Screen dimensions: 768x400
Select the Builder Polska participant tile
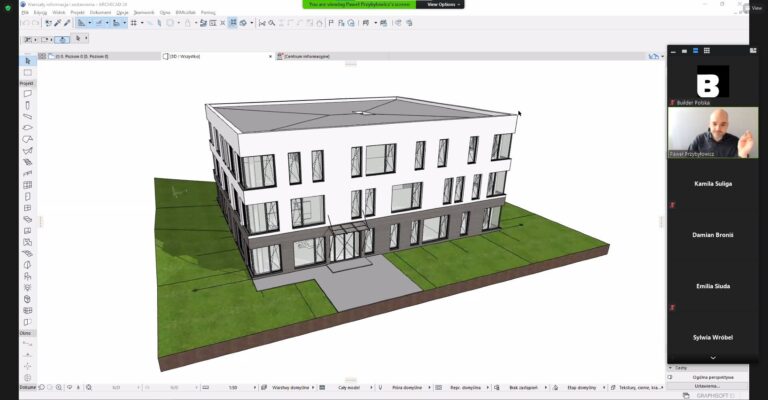713,82
